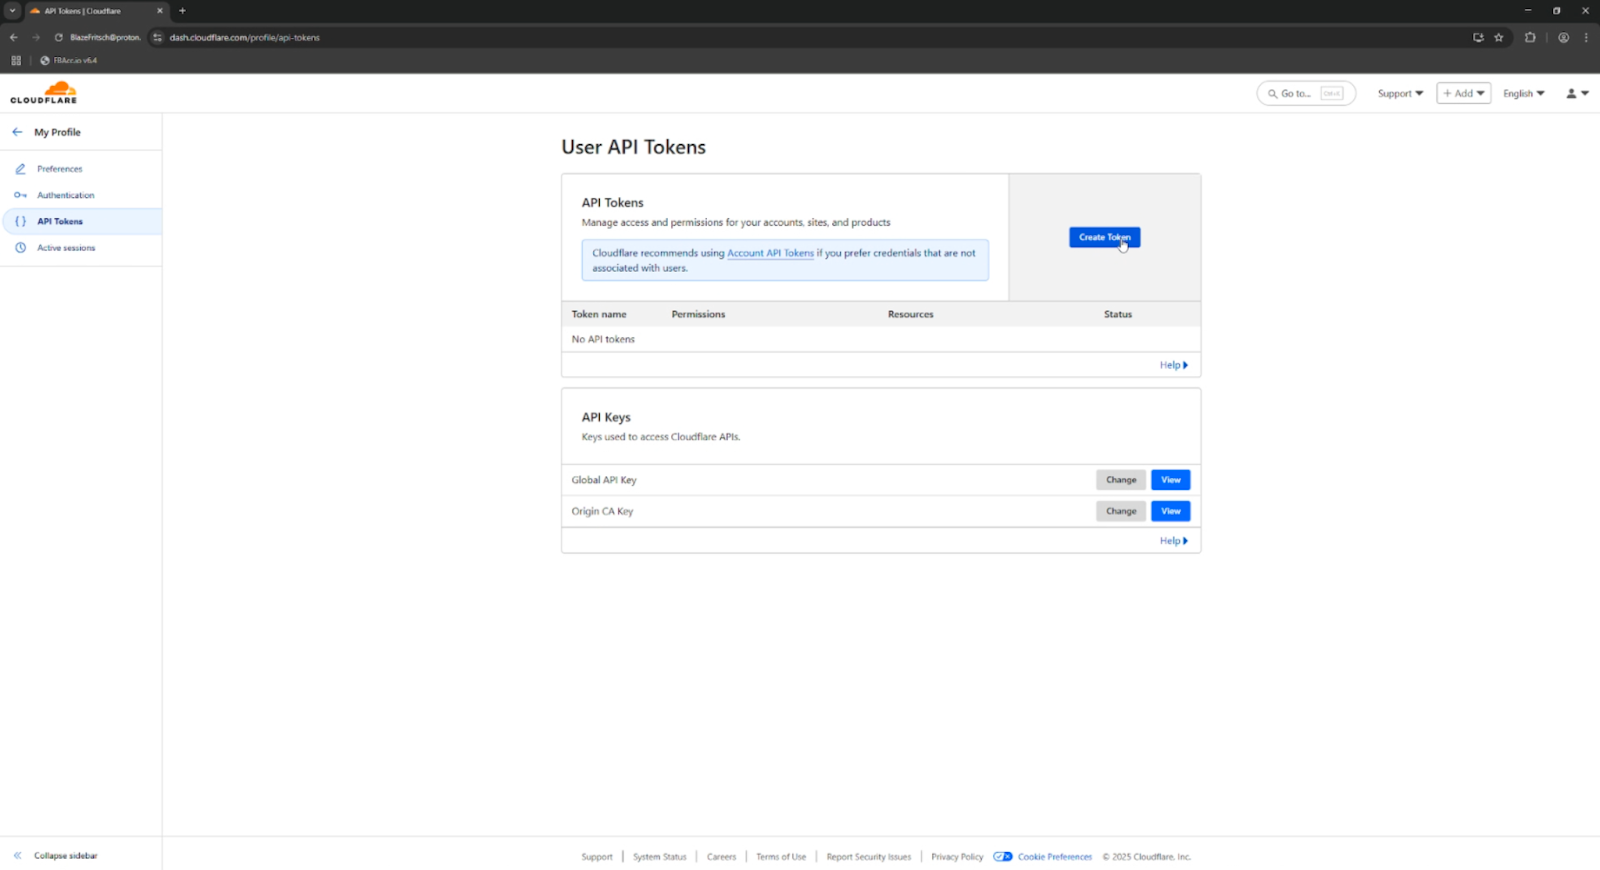
Task: Open Help under API Keys section
Action: [1174, 541]
